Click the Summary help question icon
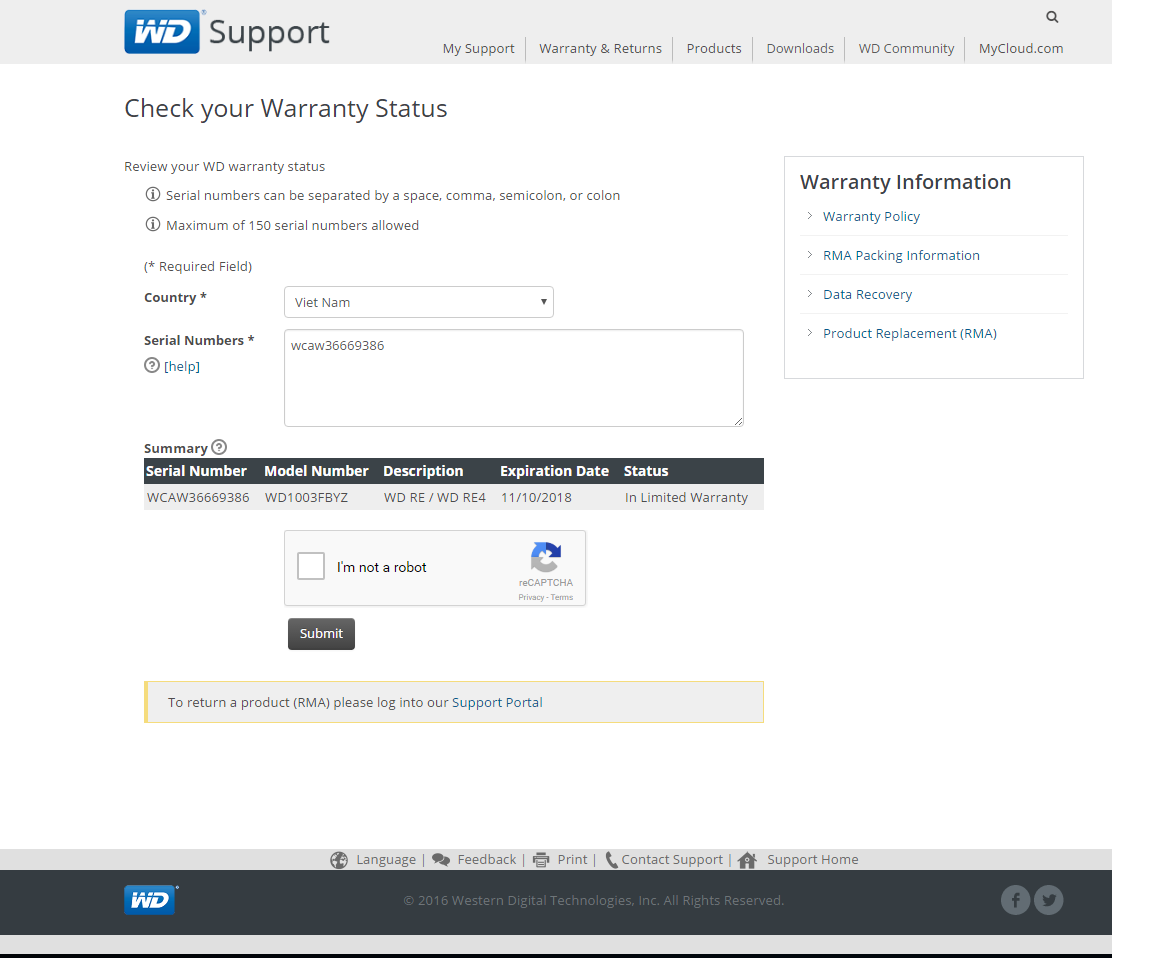The height and width of the screenshot is (958, 1152). pos(219,447)
